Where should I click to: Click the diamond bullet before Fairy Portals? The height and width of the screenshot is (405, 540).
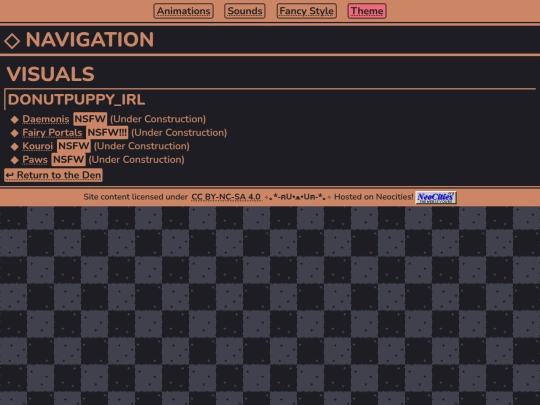point(14,133)
